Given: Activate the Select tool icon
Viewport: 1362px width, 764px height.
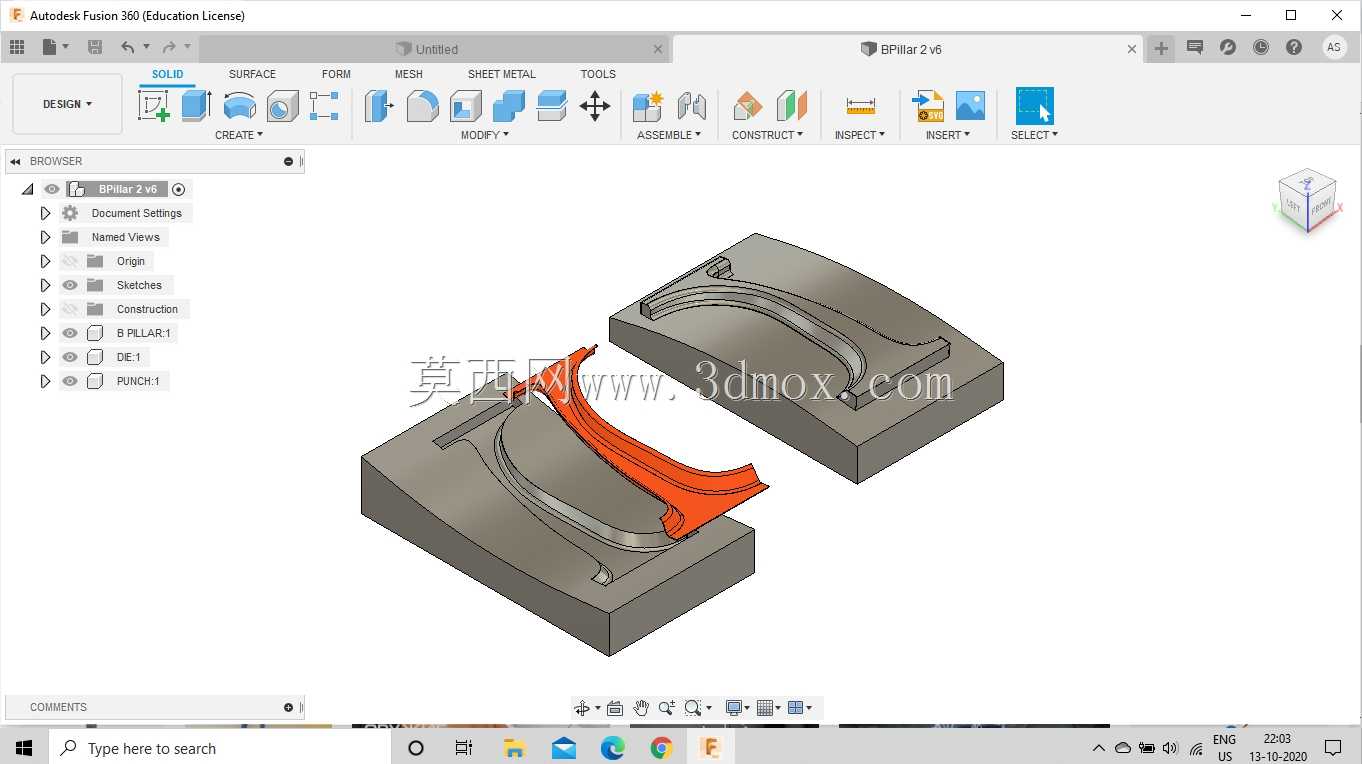Looking at the screenshot, I should pos(1034,105).
